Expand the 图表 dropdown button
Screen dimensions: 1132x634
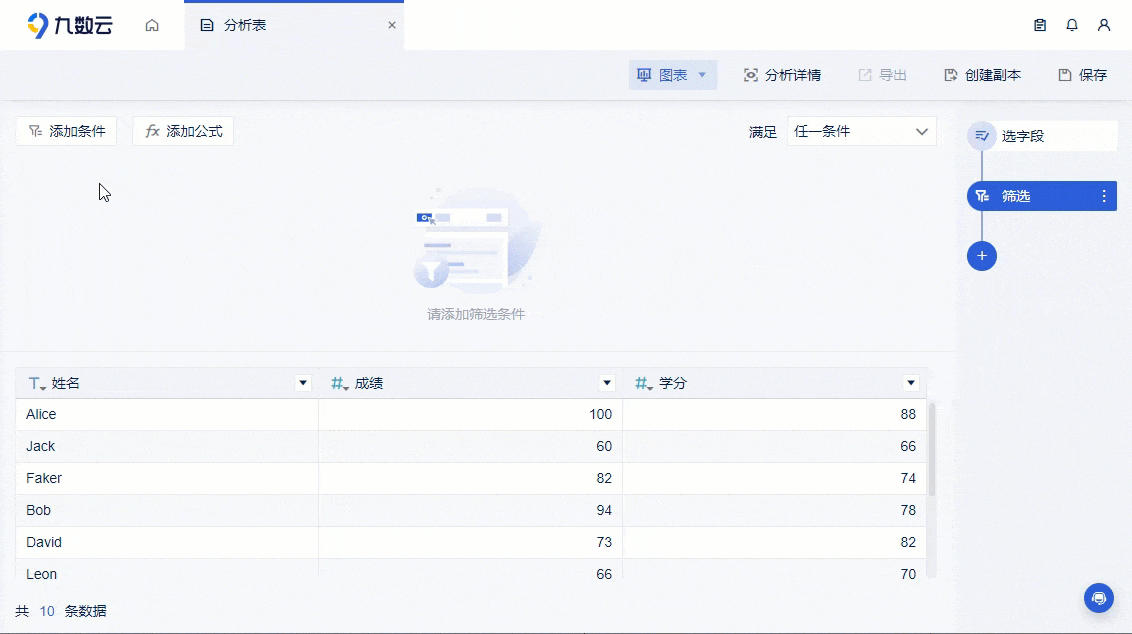pos(673,75)
